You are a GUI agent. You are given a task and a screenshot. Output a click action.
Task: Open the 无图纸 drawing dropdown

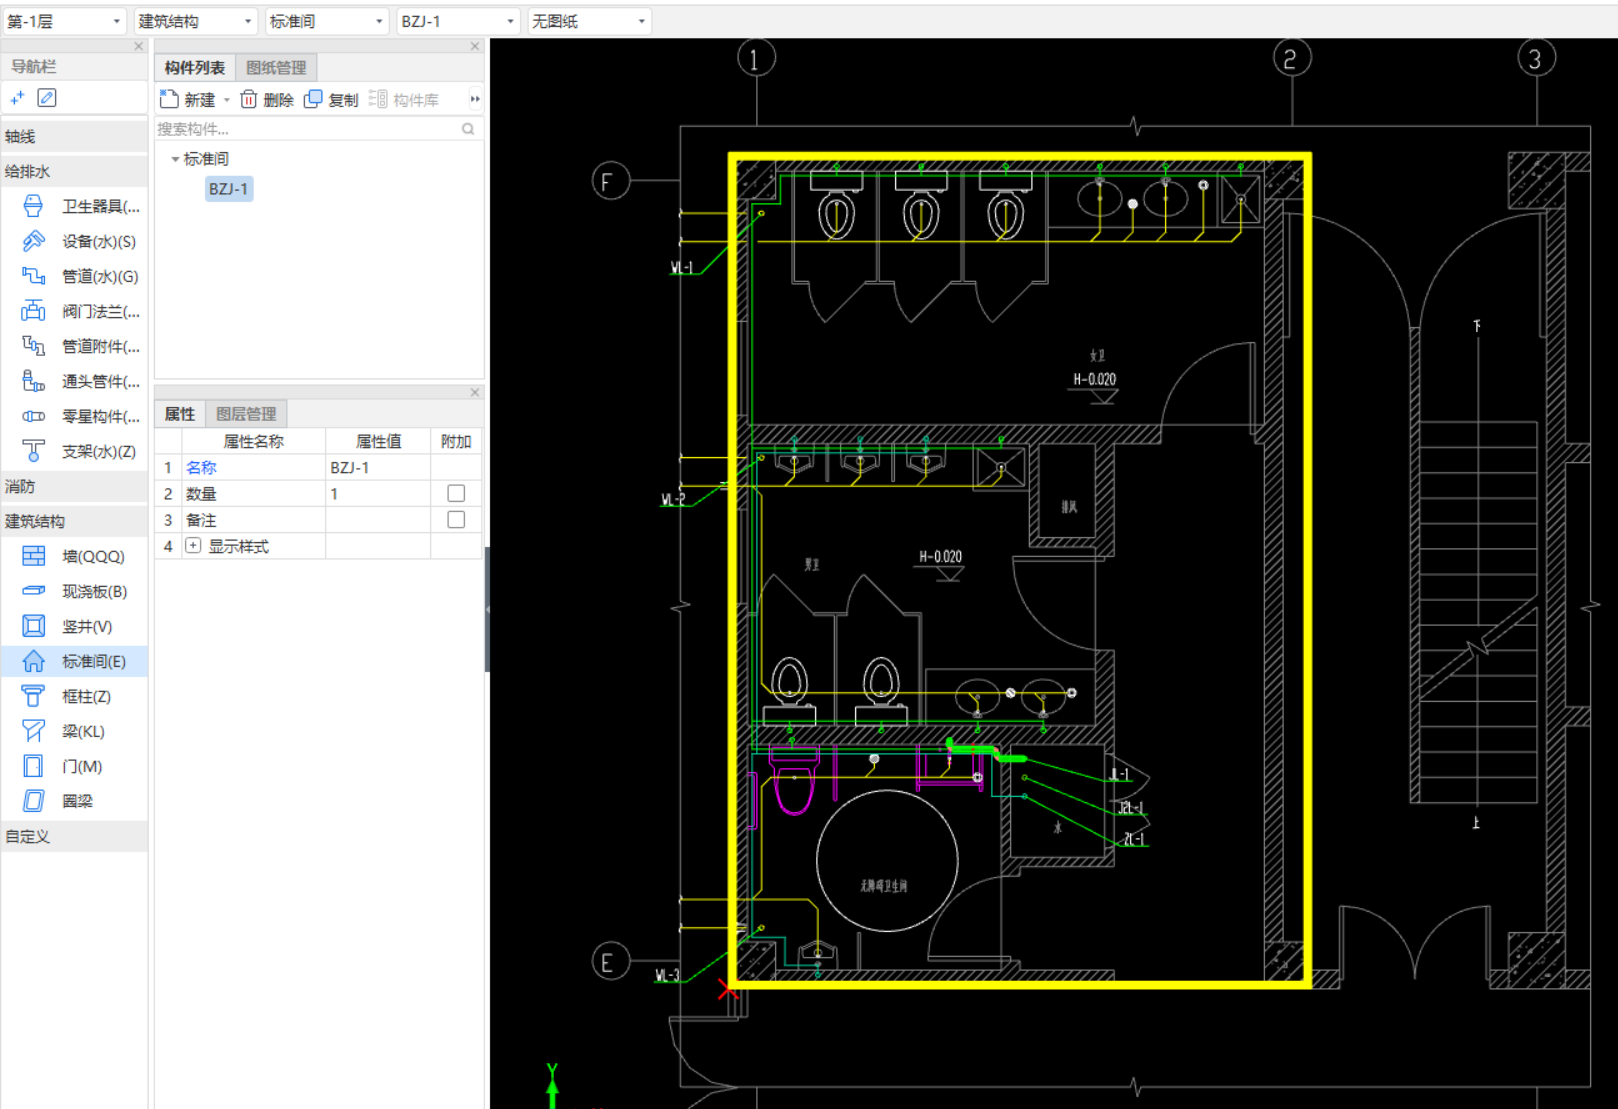click(x=590, y=21)
